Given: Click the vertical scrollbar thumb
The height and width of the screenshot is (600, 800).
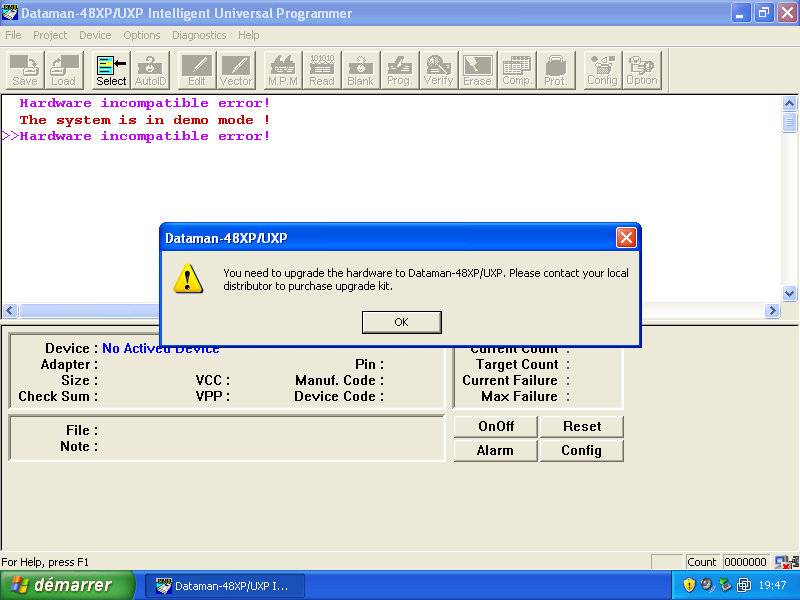Looking at the screenshot, I should (789, 122).
